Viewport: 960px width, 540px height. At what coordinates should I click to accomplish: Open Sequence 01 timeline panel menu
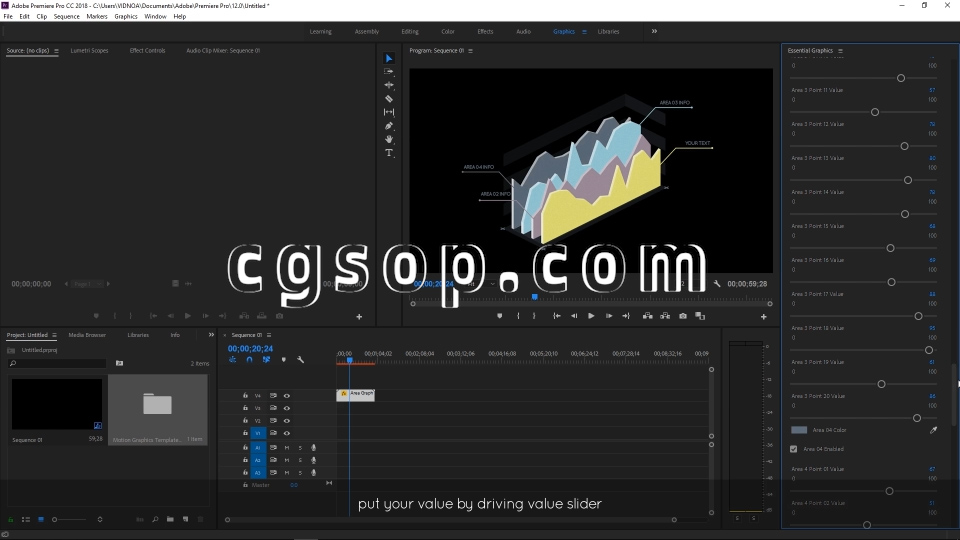click(x=269, y=335)
